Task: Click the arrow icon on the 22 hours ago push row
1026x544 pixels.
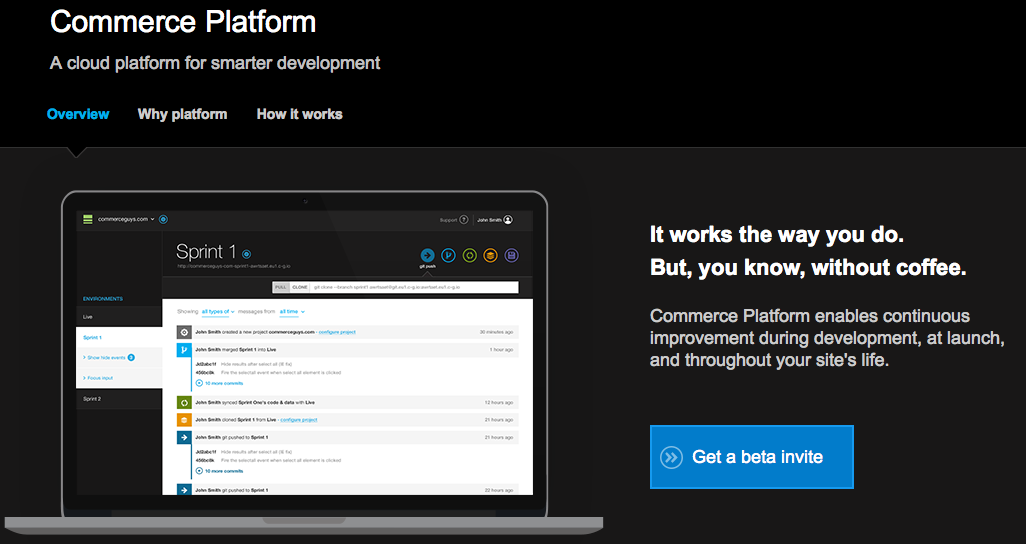Action: coord(184,490)
